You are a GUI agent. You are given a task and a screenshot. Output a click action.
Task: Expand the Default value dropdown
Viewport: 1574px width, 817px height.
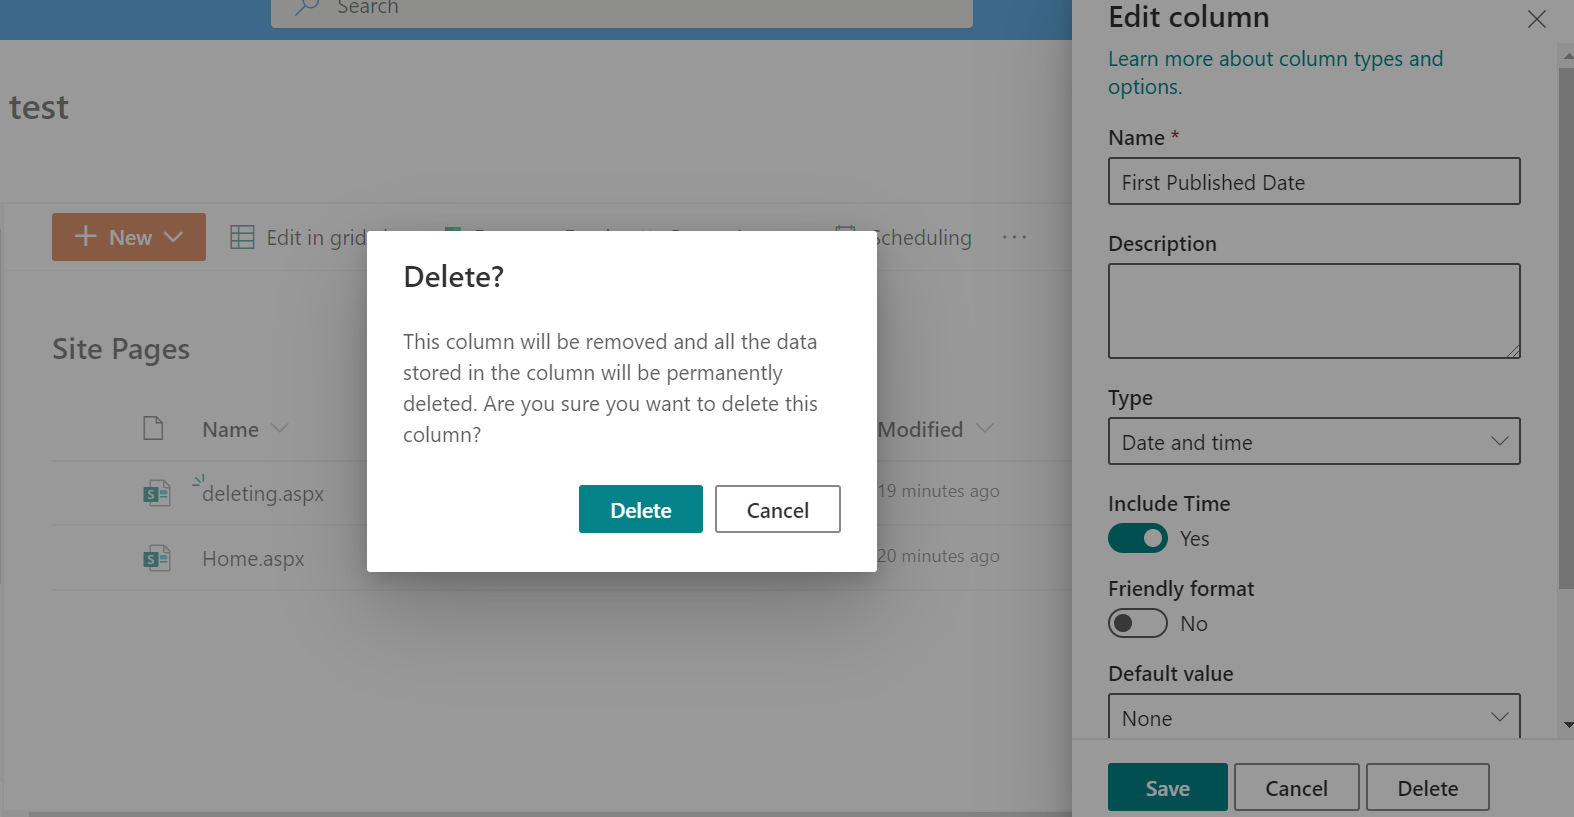pyautogui.click(x=1314, y=717)
